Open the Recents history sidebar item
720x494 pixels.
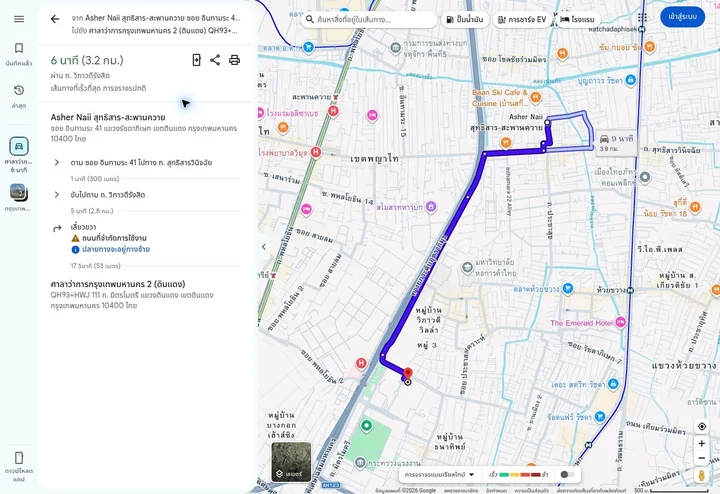click(x=19, y=96)
